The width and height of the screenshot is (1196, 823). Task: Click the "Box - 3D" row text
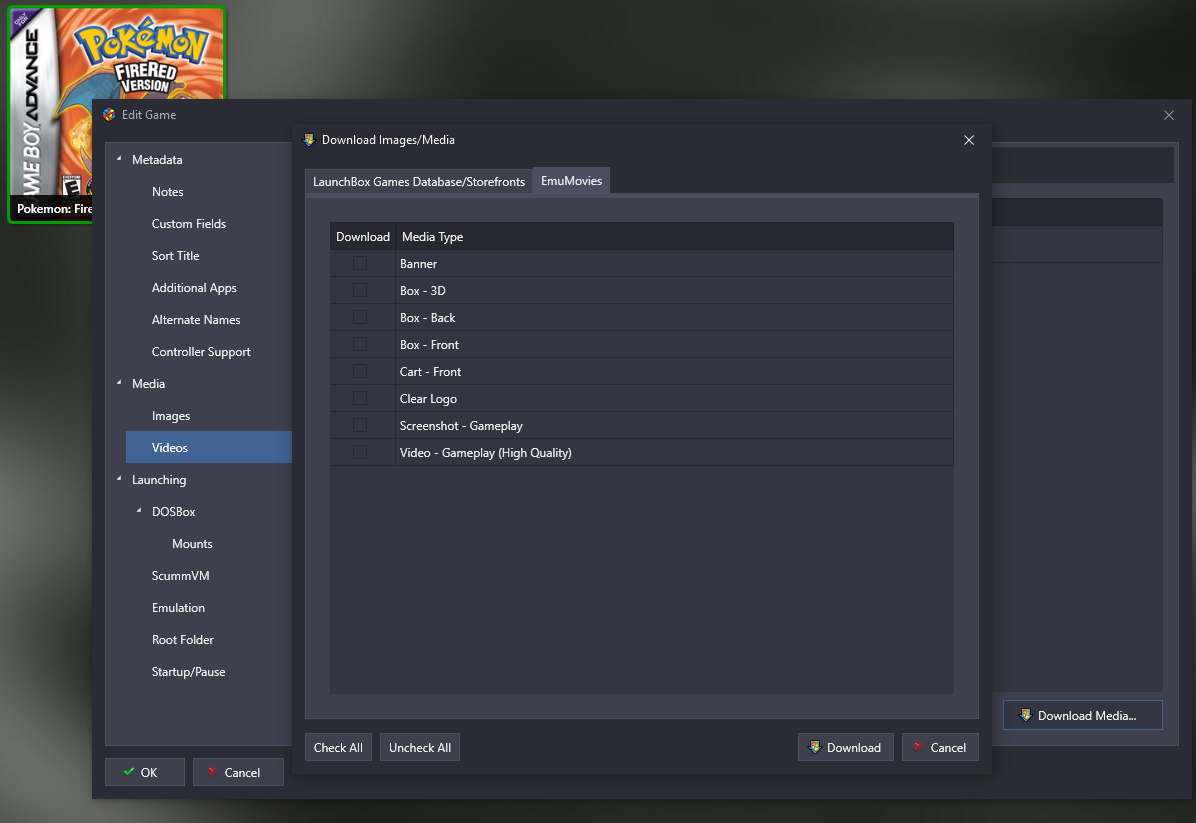click(423, 291)
